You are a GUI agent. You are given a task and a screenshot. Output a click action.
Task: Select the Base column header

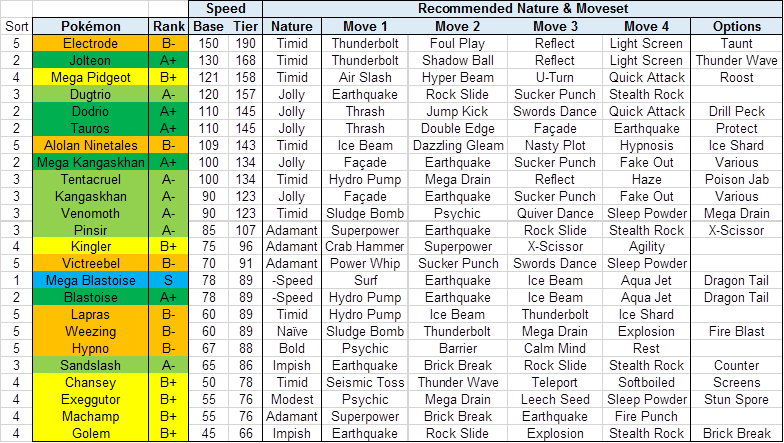(x=208, y=26)
